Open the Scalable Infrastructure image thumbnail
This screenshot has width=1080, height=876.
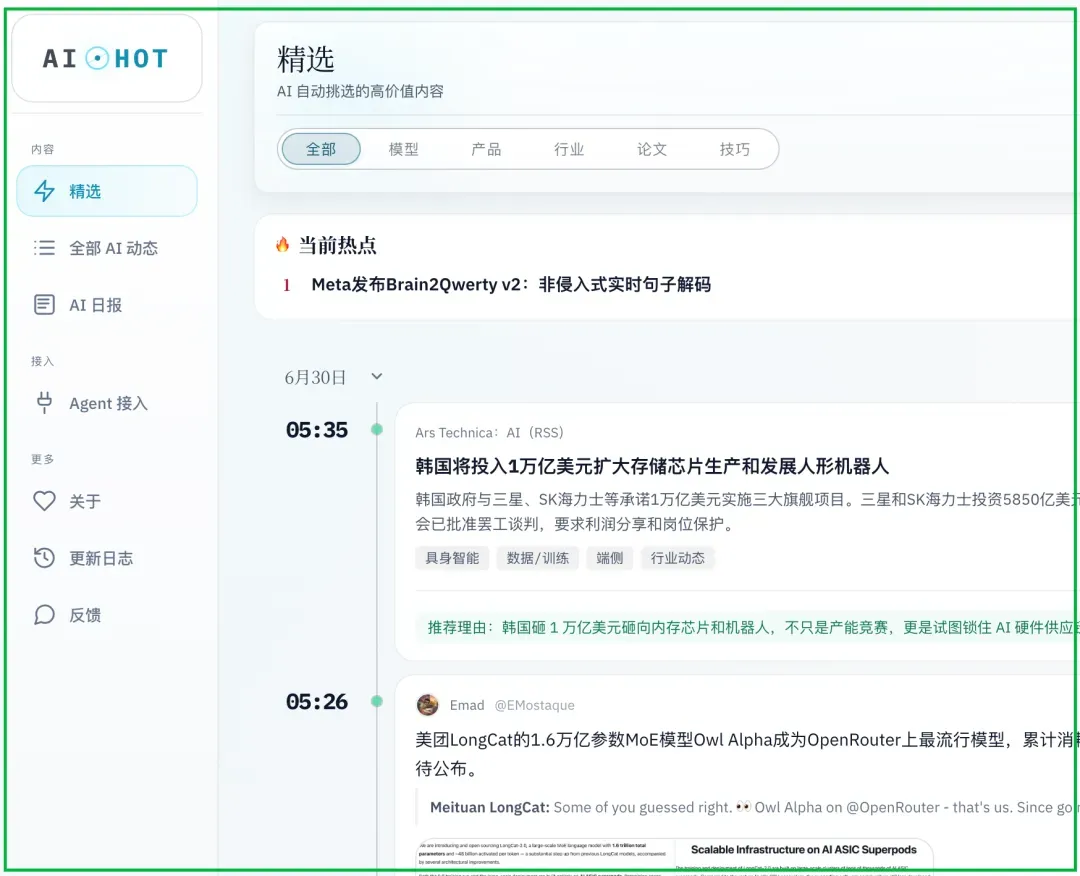(804, 856)
